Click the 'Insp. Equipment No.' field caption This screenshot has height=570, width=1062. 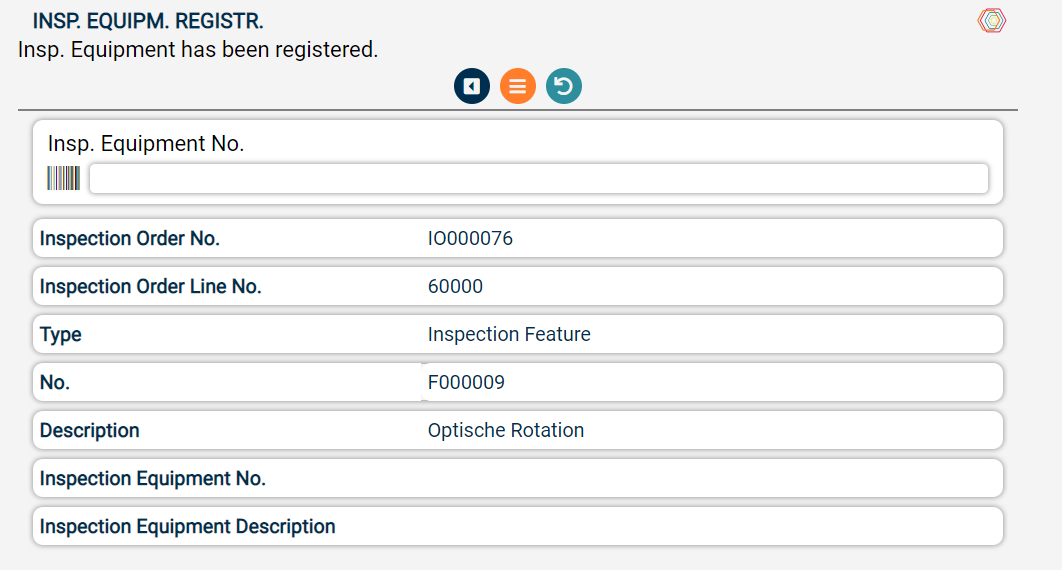(146, 144)
